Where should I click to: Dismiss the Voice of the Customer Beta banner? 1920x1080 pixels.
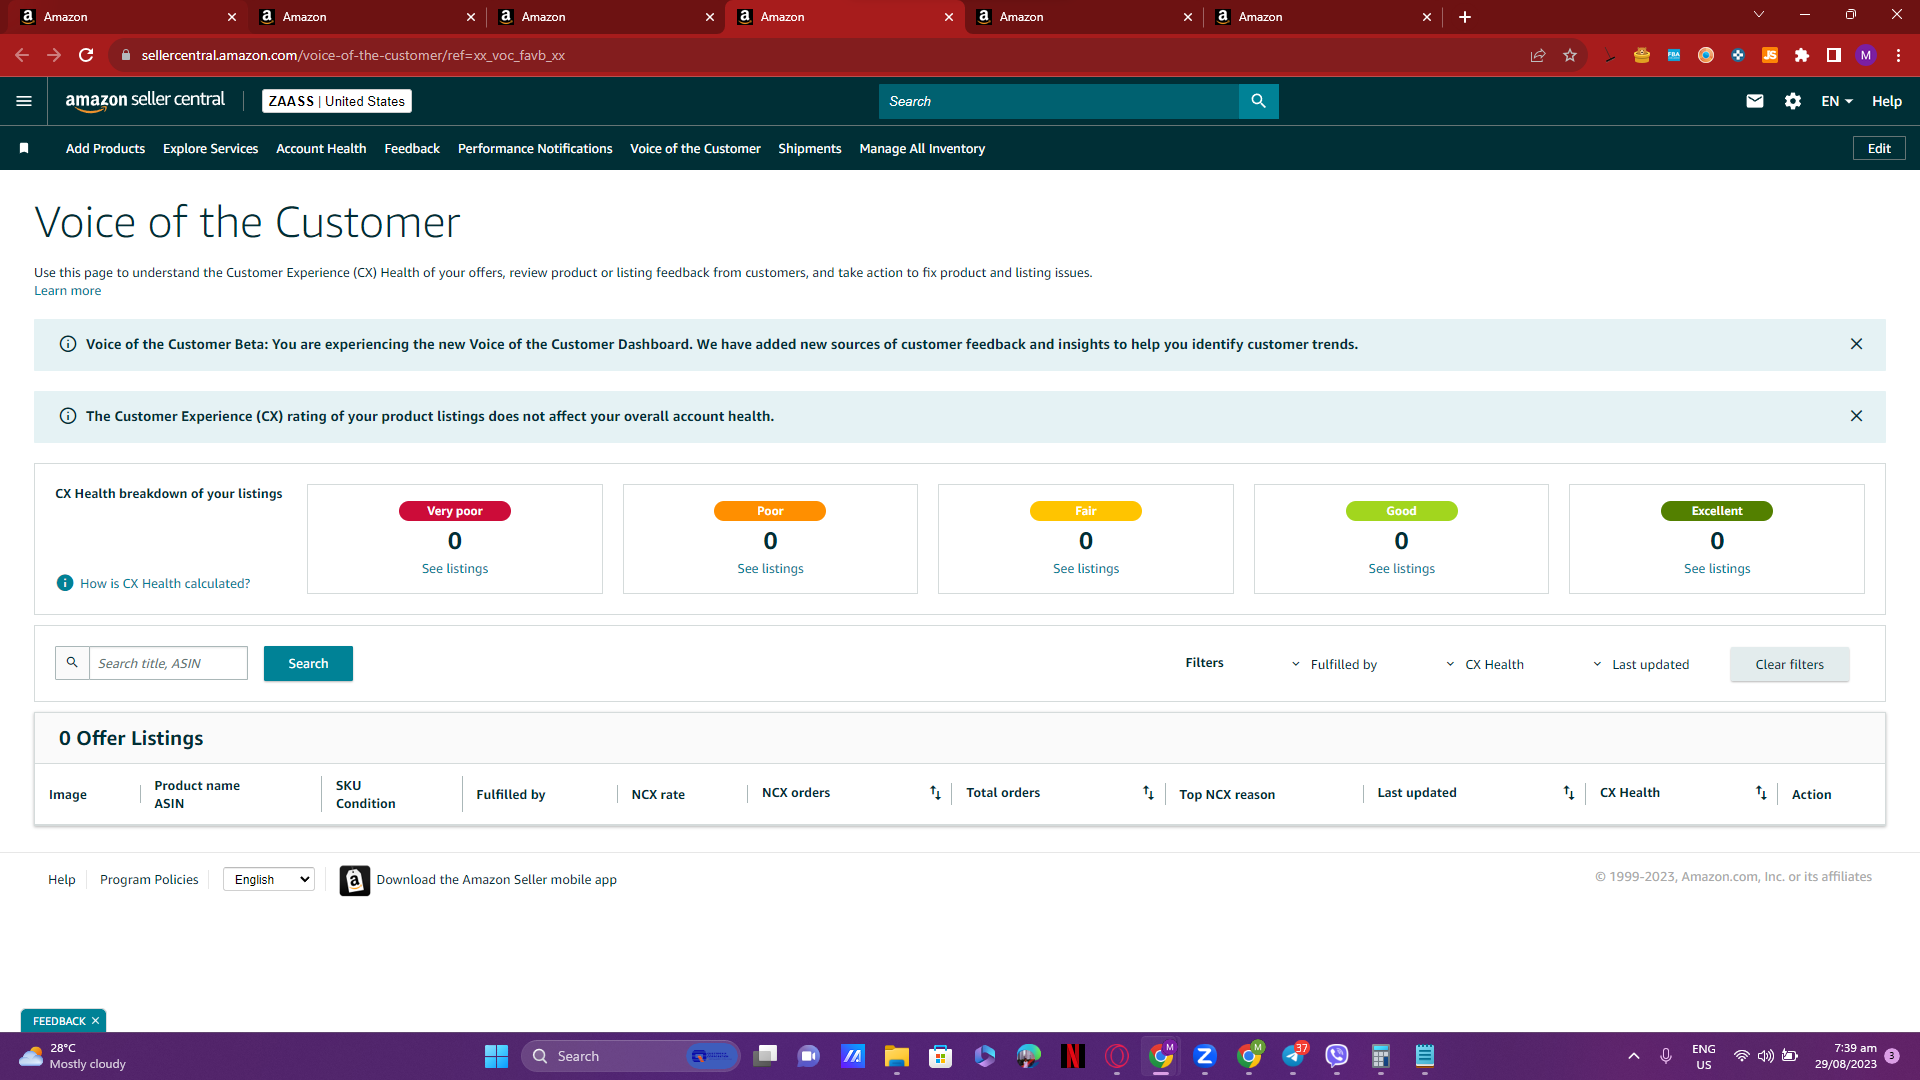[x=1856, y=344]
